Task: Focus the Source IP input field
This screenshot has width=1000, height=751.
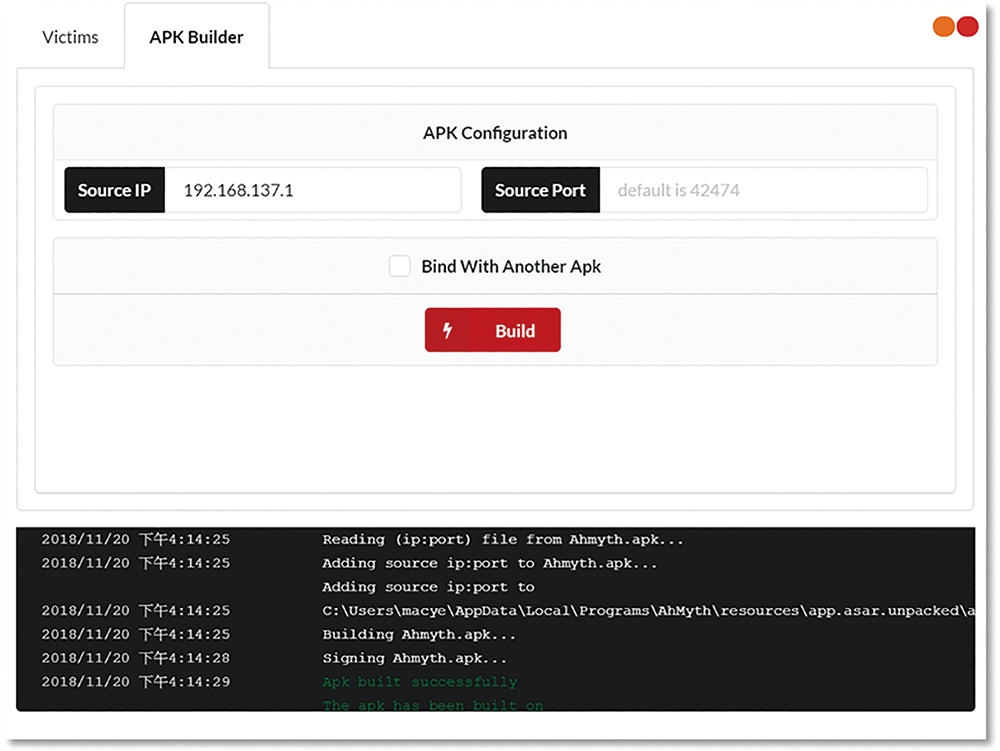Action: pos(312,190)
